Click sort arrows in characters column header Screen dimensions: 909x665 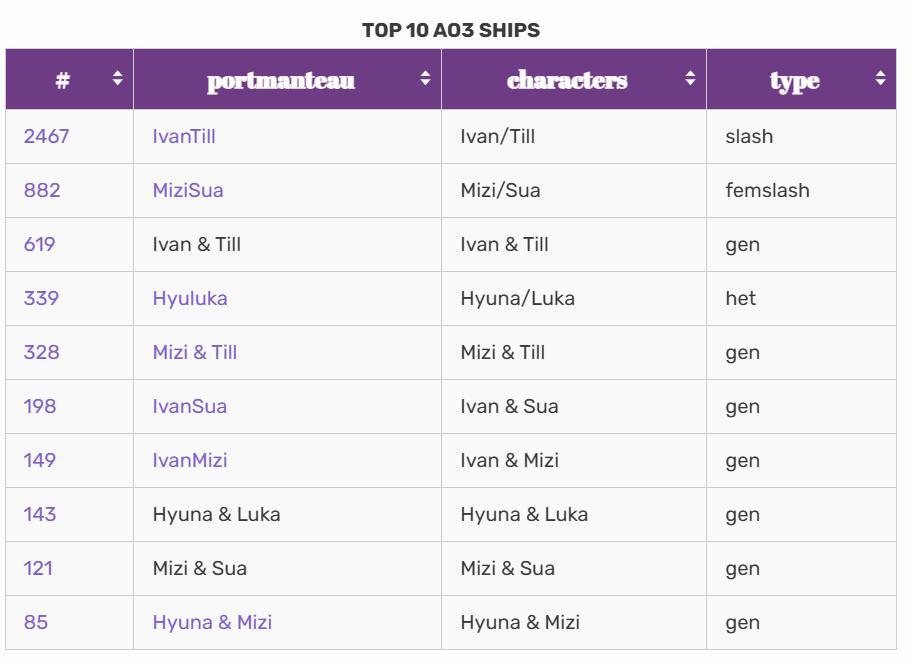[690, 78]
